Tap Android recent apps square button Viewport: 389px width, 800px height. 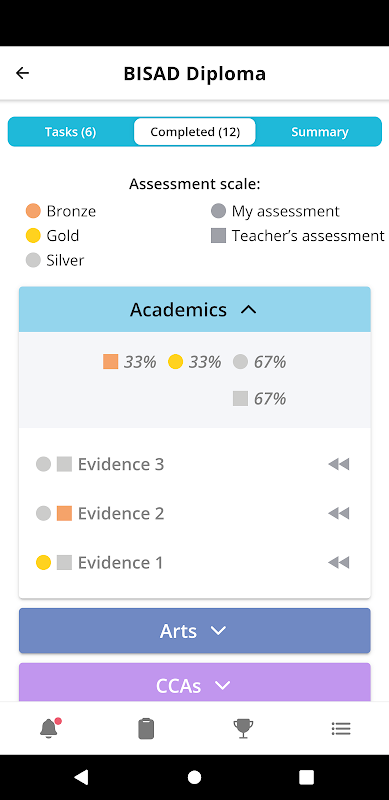pos(306,777)
